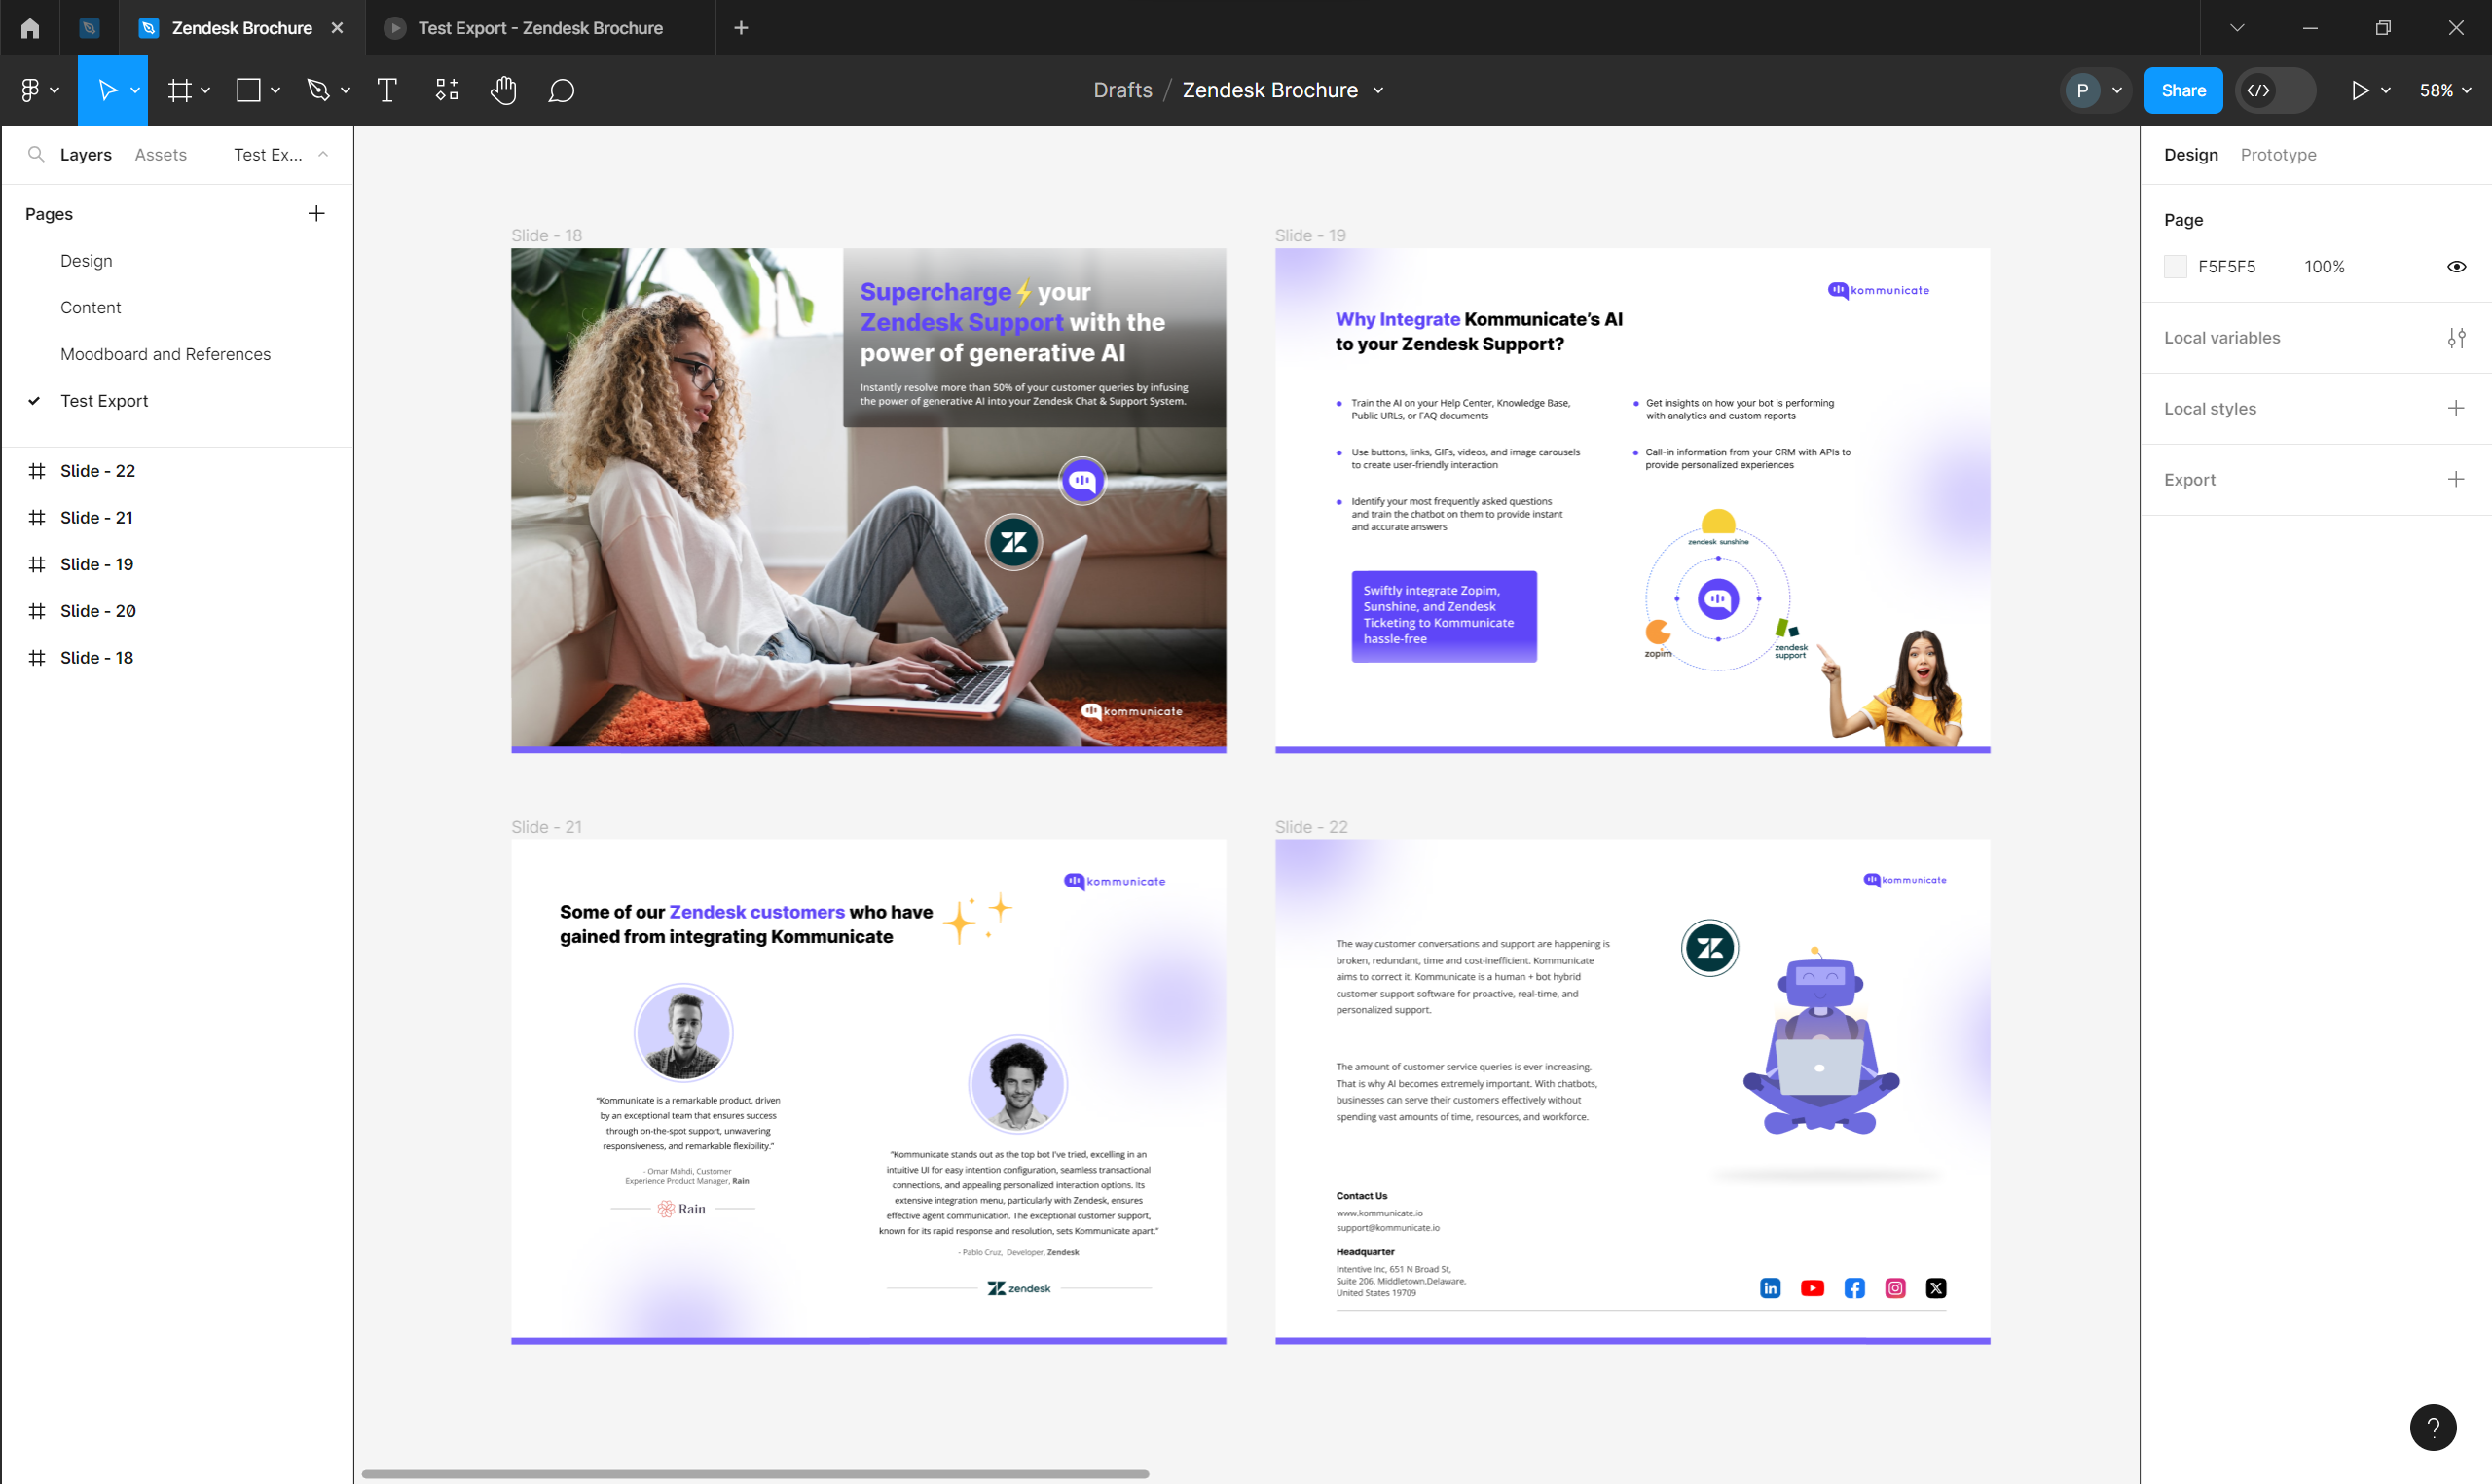Expand shape tools dropdown arrow
Image resolution: width=2492 pixels, height=1484 pixels.
[275, 90]
